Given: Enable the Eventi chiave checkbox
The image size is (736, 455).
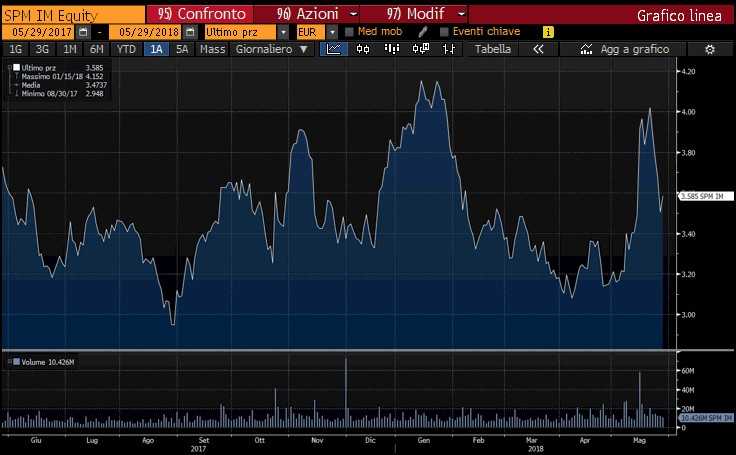Looking at the screenshot, I should coord(444,32).
